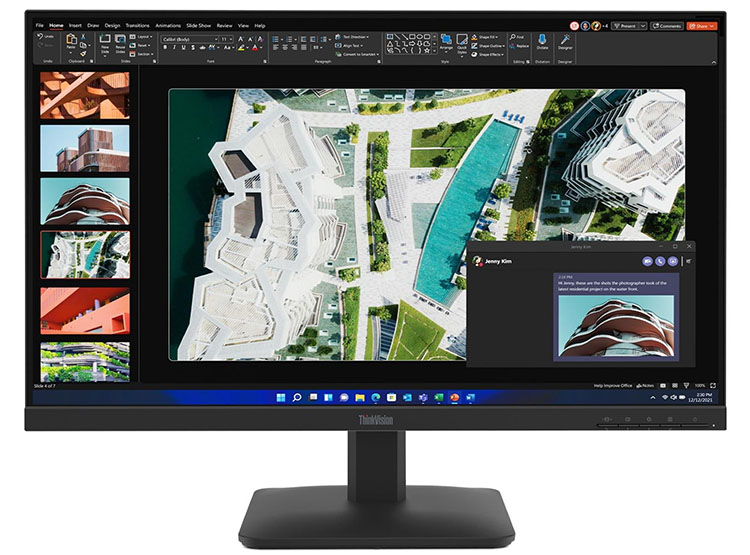The width and height of the screenshot is (750, 555).
Task: Toggle numbered list
Action: [x=290, y=39]
